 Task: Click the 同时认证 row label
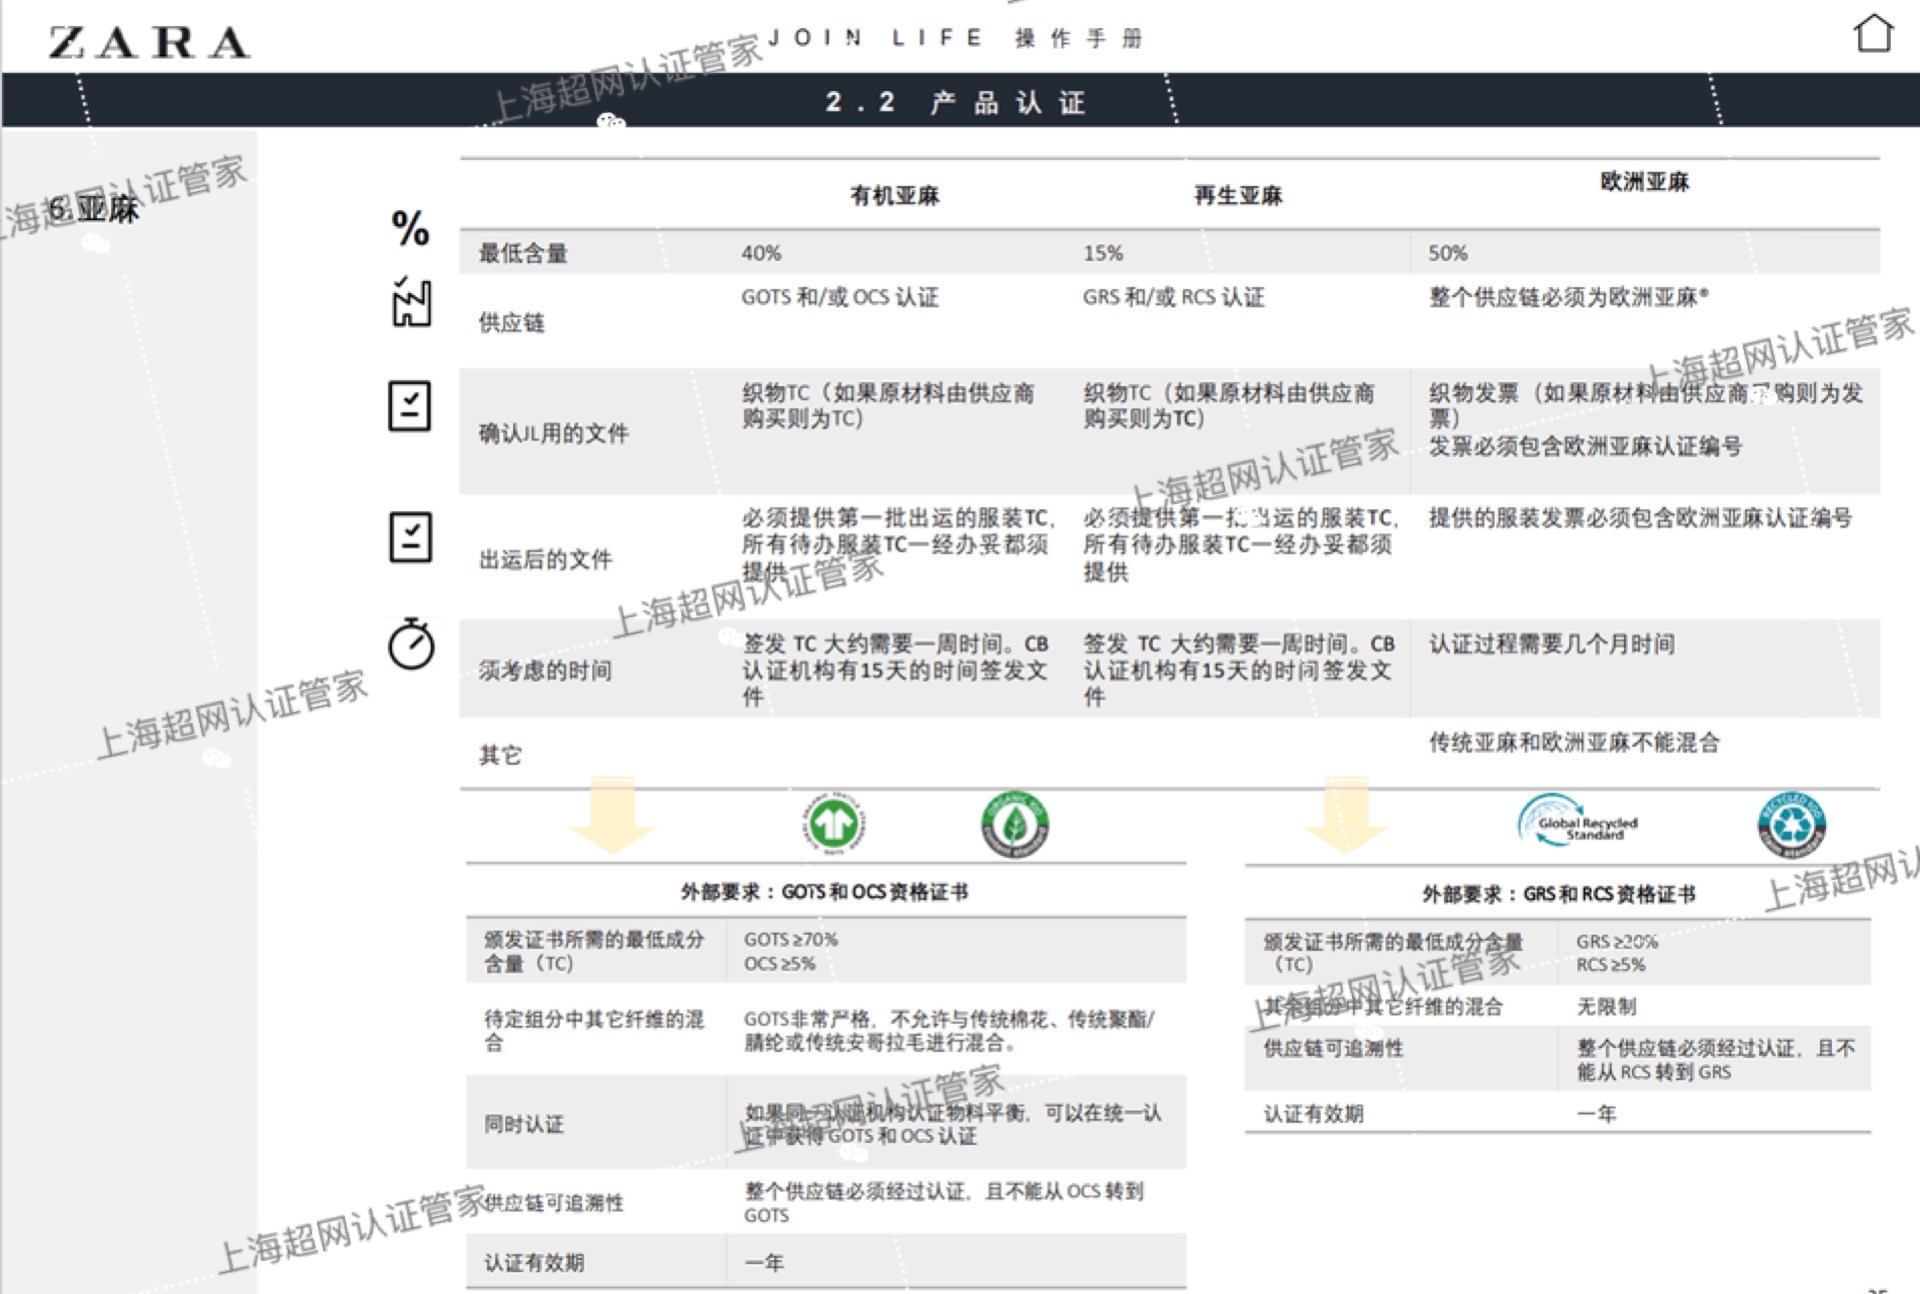524,1124
